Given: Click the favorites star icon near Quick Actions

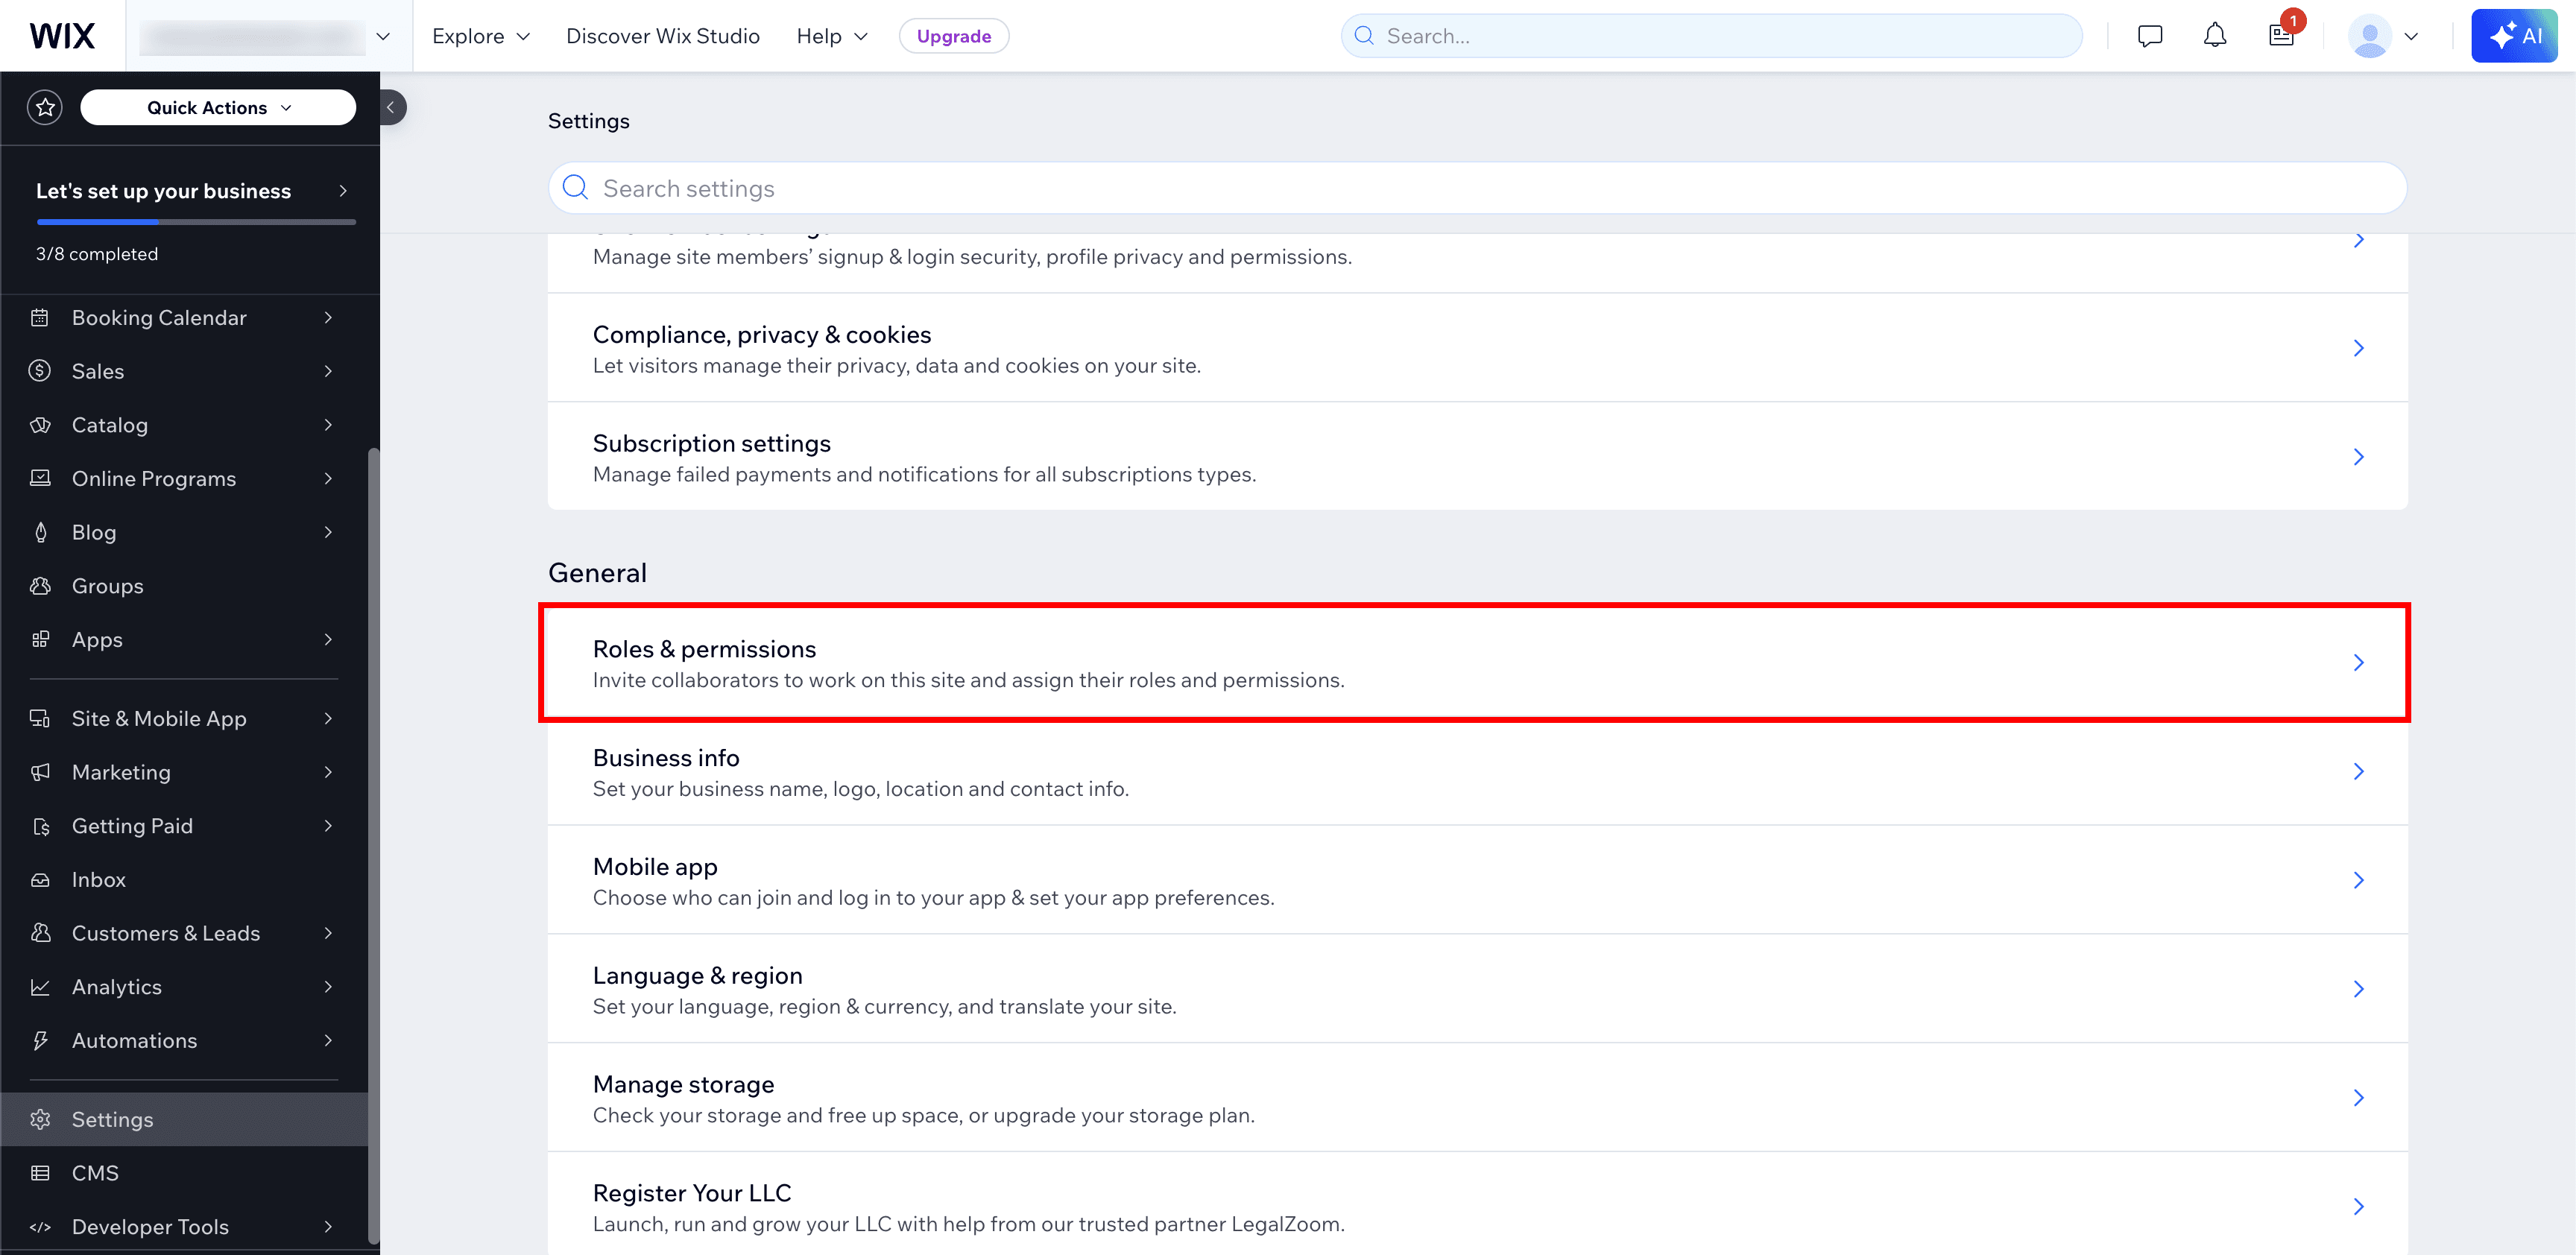Looking at the screenshot, I should [44, 106].
